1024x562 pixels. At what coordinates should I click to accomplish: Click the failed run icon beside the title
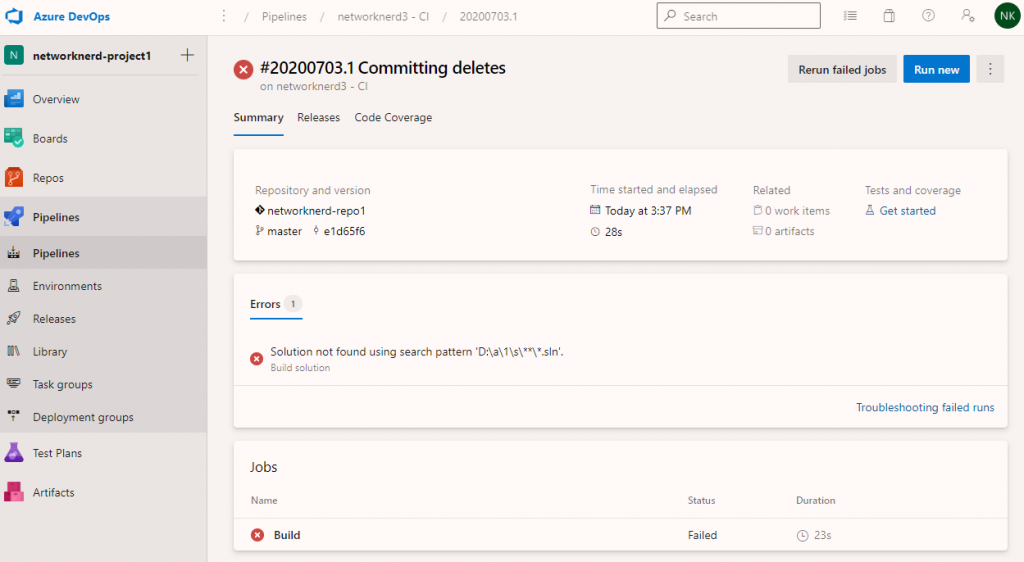(244, 69)
